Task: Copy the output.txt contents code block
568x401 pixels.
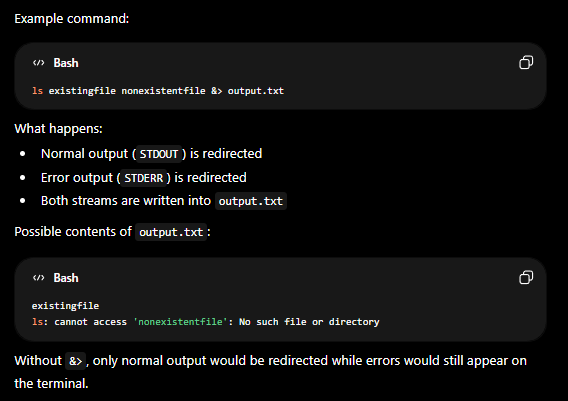Action: [x=526, y=277]
